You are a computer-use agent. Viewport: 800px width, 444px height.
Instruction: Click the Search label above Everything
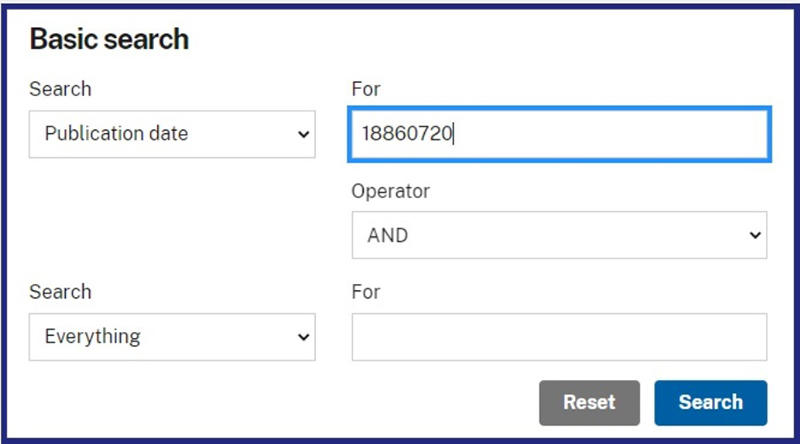60,292
